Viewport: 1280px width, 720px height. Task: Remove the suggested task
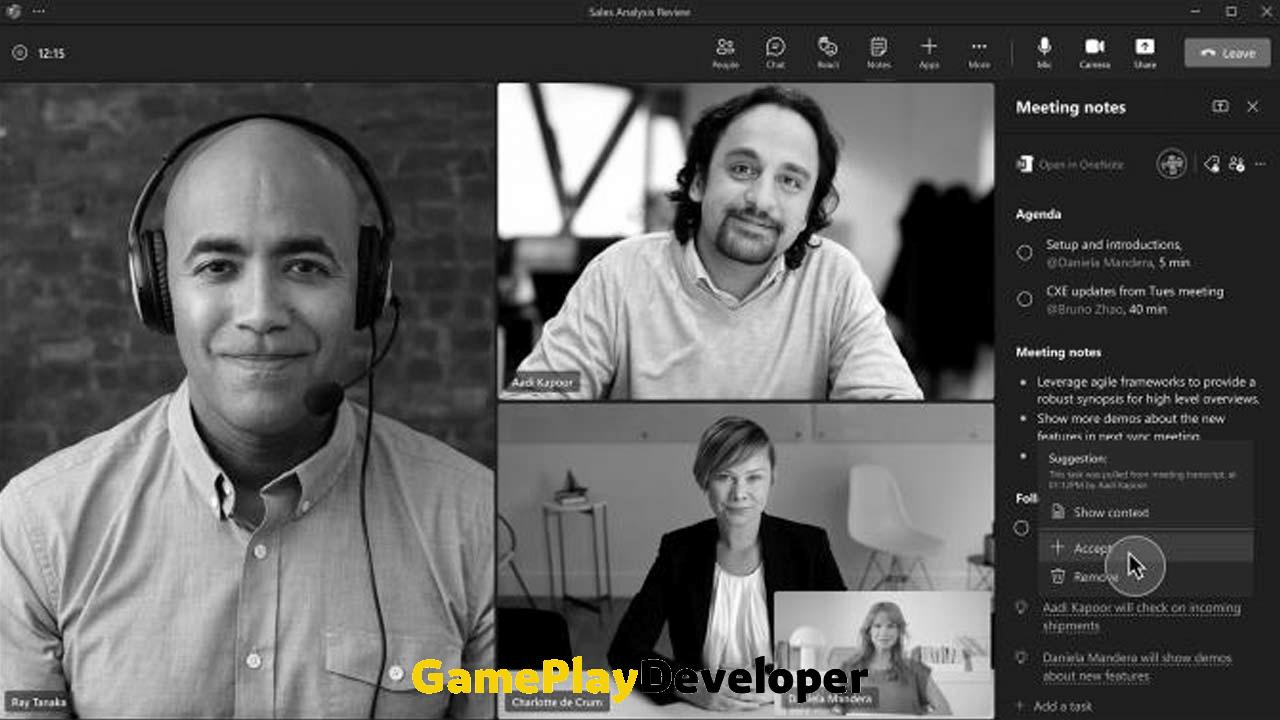[1145, 577]
